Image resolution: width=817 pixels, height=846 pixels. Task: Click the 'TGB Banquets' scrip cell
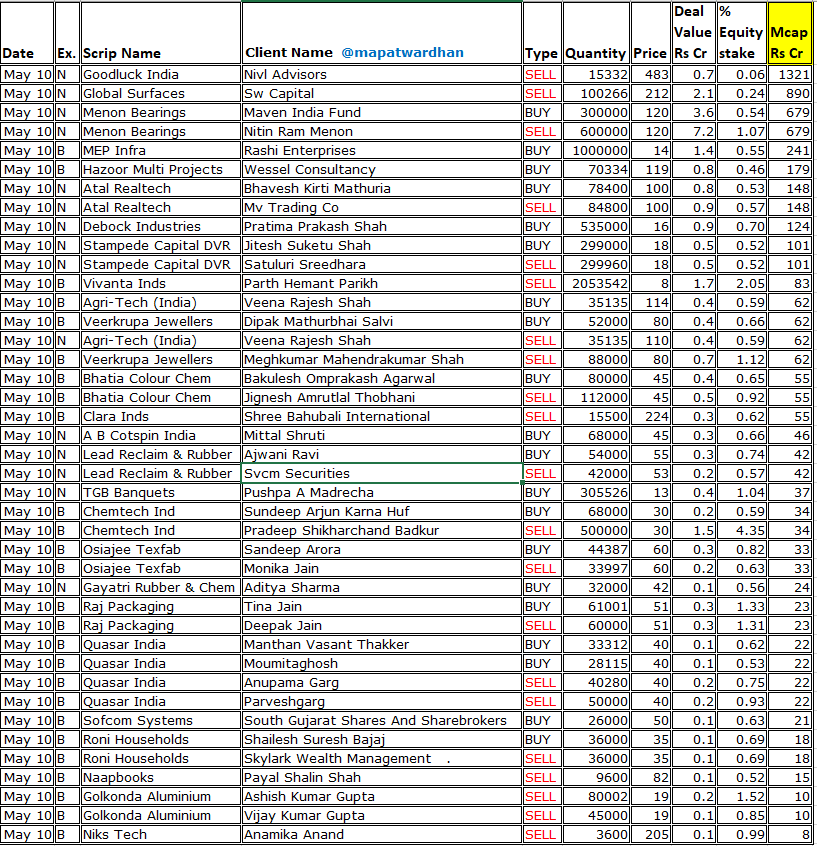(x=161, y=493)
